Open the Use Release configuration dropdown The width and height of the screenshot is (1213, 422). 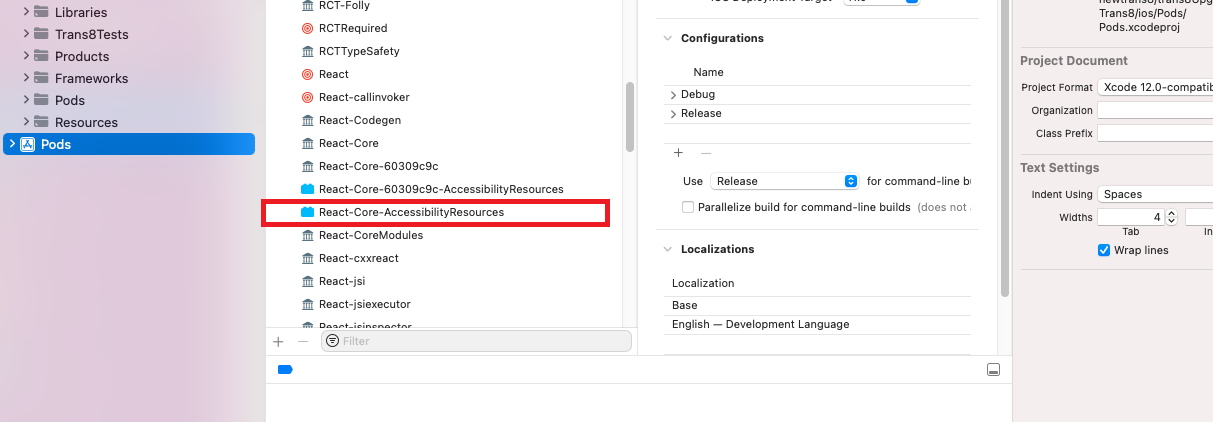pyautogui.click(x=785, y=181)
